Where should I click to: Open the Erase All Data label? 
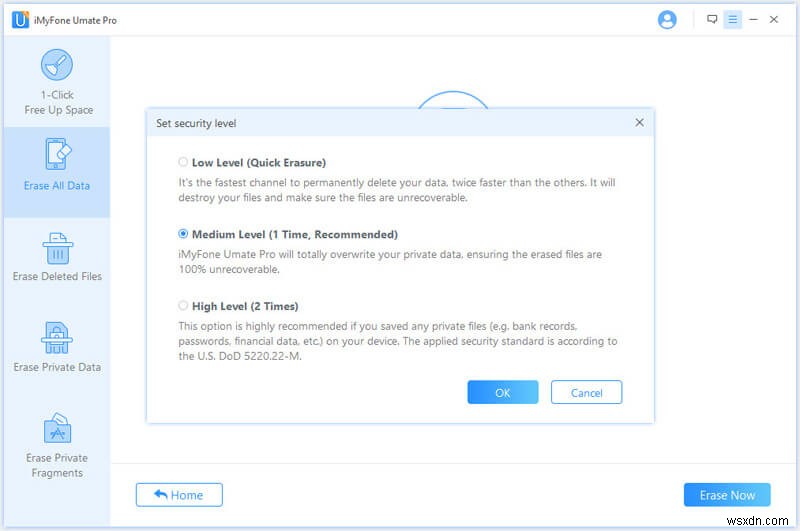click(57, 186)
